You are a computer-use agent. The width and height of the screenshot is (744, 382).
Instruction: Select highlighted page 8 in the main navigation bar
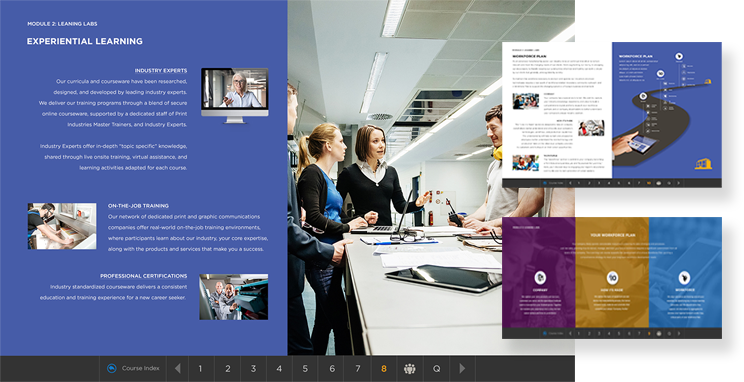383,369
